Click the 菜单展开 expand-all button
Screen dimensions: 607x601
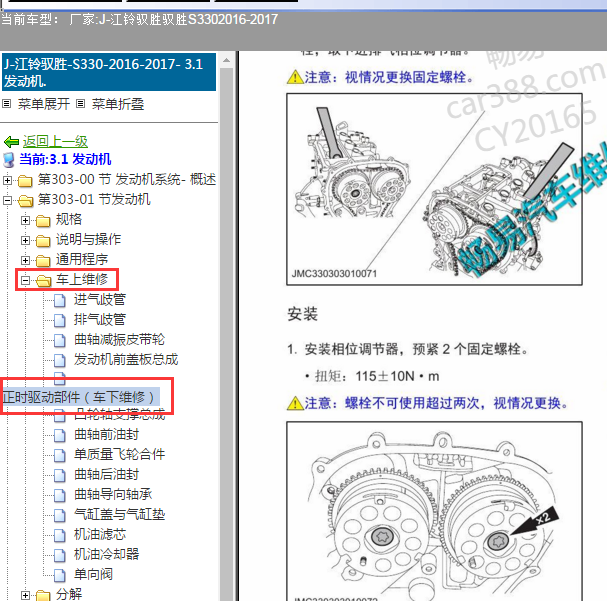44,104
